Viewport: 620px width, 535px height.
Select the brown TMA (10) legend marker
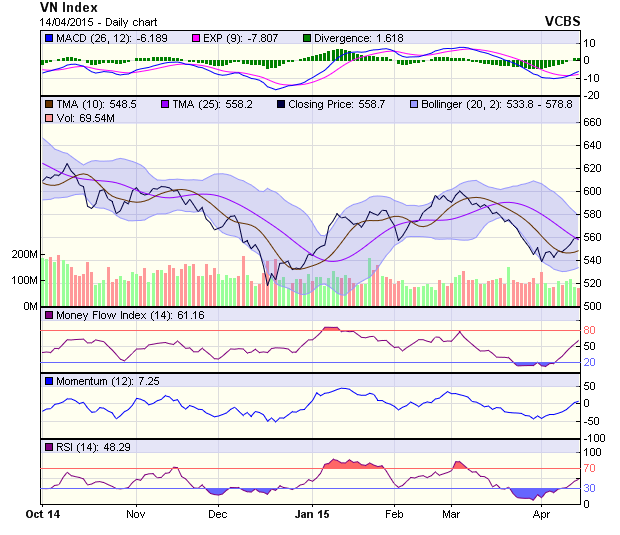click(x=49, y=104)
